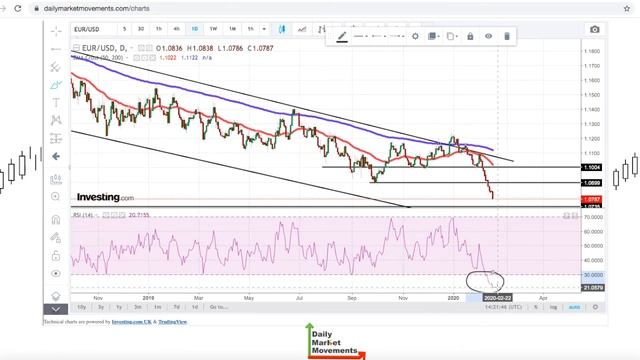Select the trend line drawing tool
This screenshot has width=640, height=360.
pos(56,49)
